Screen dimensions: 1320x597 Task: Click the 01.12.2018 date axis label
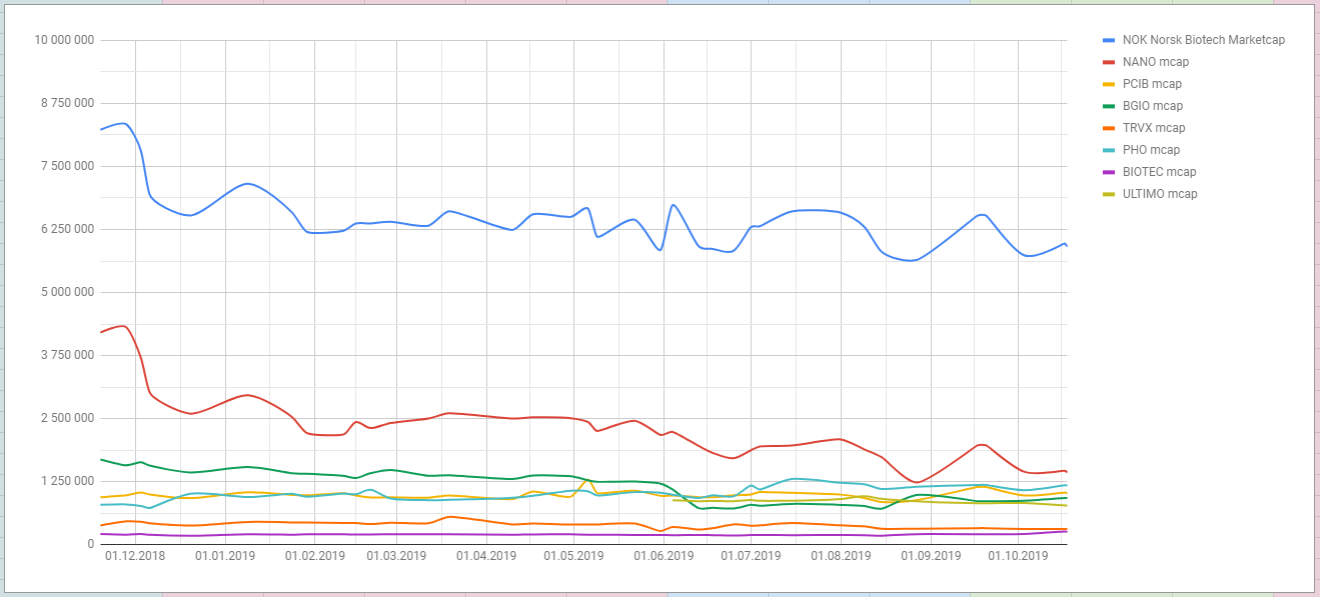[135, 556]
